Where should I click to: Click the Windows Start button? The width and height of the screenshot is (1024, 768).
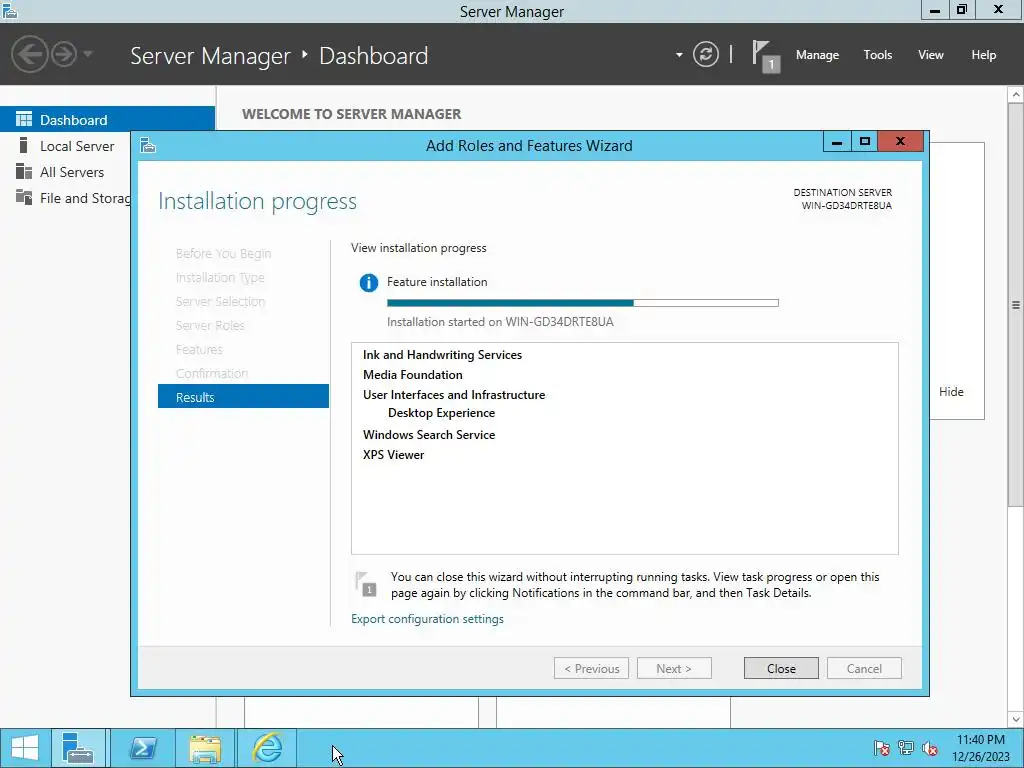pyautogui.click(x=25, y=748)
